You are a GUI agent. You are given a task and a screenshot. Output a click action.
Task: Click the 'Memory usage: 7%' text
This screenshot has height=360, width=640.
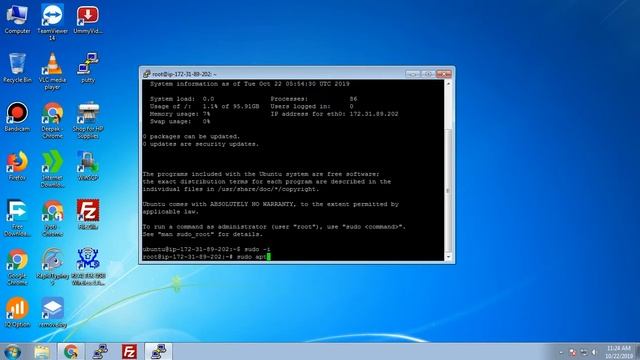pos(180,114)
